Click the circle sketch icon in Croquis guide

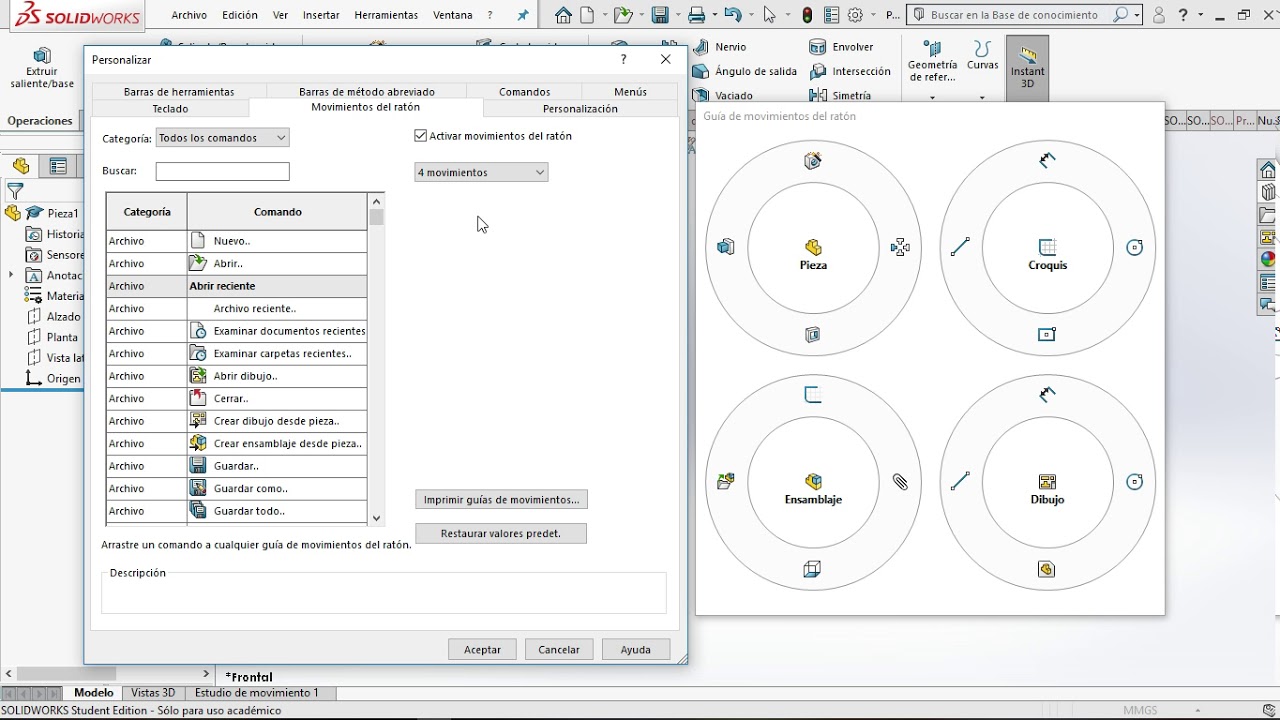click(1134, 247)
